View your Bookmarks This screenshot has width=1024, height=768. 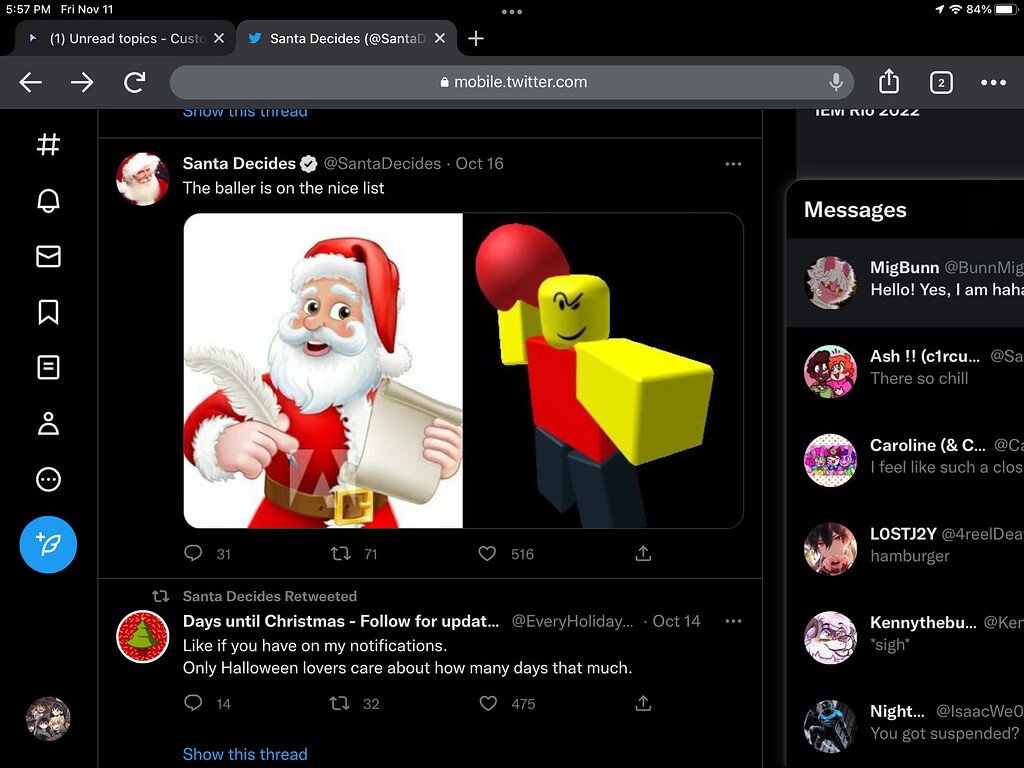click(47, 312)
